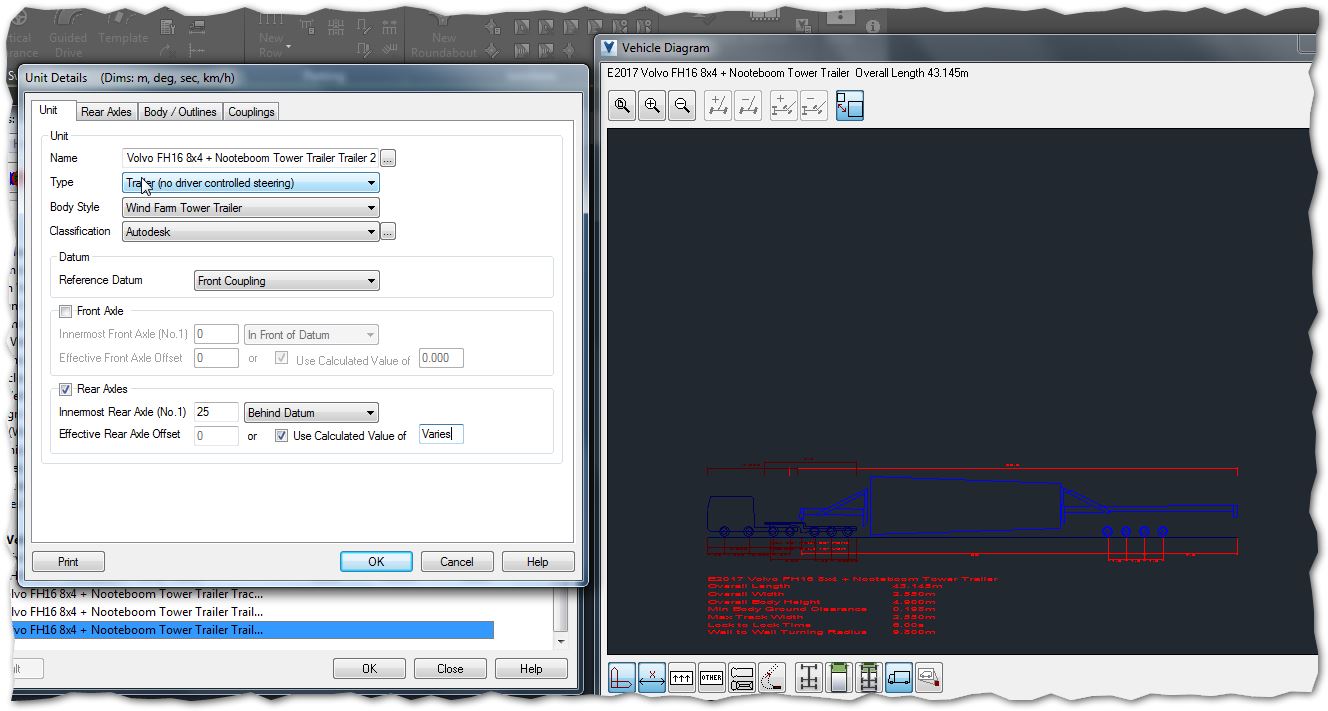Viewport: 1328px width, 711px height.
Task: Toggle rear Use Calculated Value checkbox
Action: pos(282,436)
